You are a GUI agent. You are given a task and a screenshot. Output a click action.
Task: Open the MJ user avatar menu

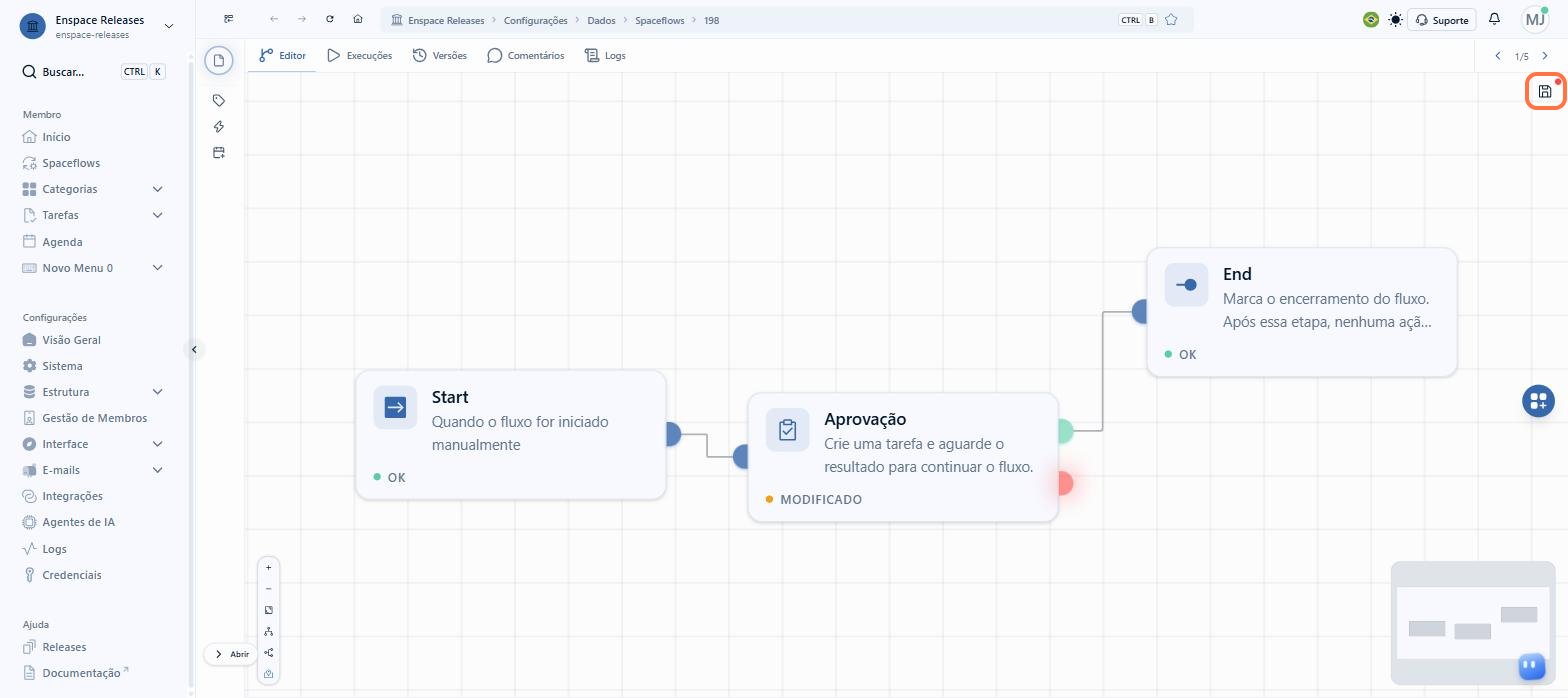[1535, 20]
